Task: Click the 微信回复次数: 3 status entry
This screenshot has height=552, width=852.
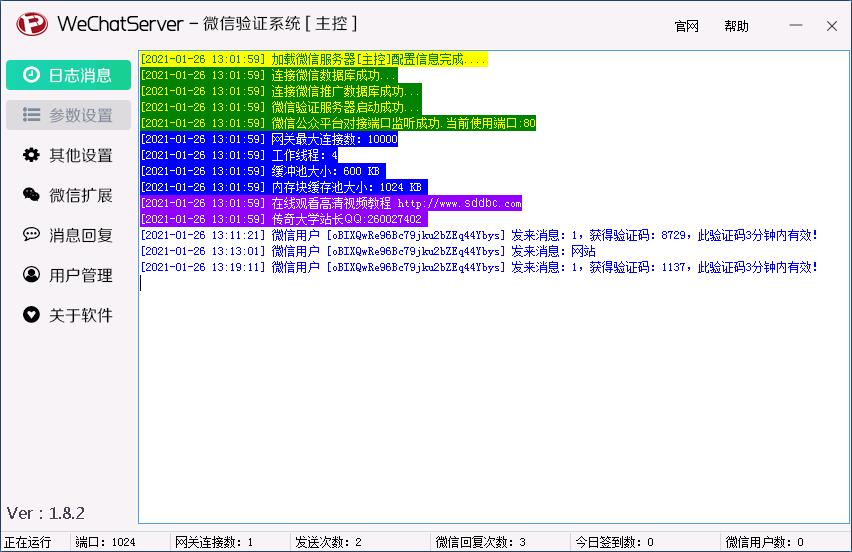Action: click(480, 542)
